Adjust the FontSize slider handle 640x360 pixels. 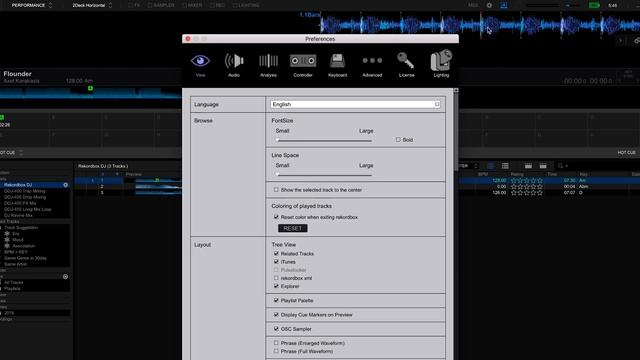(x=277, y=140)
